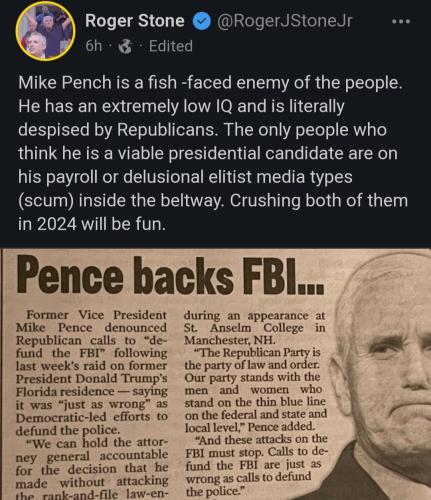The height and width of the screenshot is (500, 431).
Task: Click the 6h post timestamp
Action: pyautogui.click(x=94, y=46)
